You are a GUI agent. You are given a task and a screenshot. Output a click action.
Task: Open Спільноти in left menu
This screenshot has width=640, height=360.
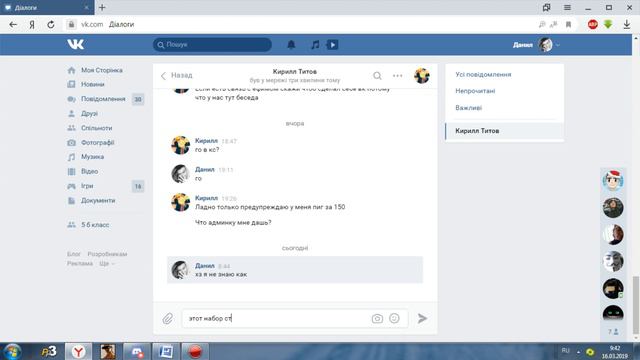[x=95, y=128]
